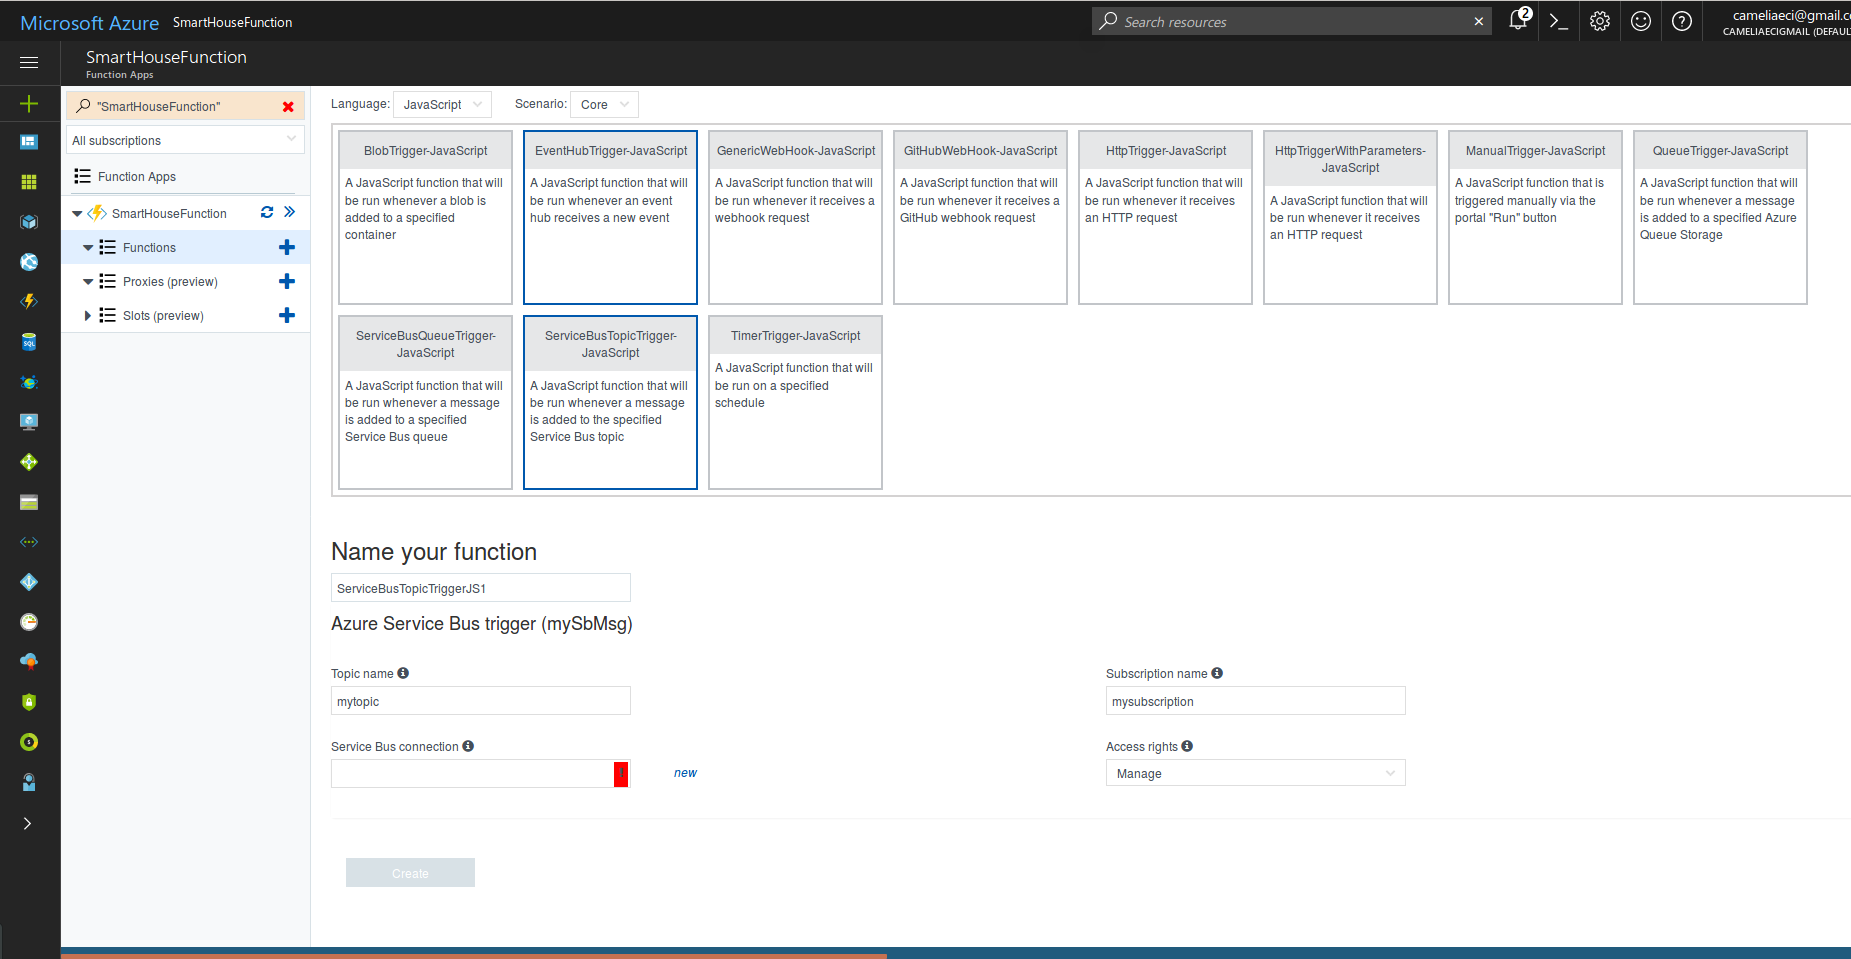Choose the ServiceBusTopicTrigger-JavaScript template

coord(610,402)
